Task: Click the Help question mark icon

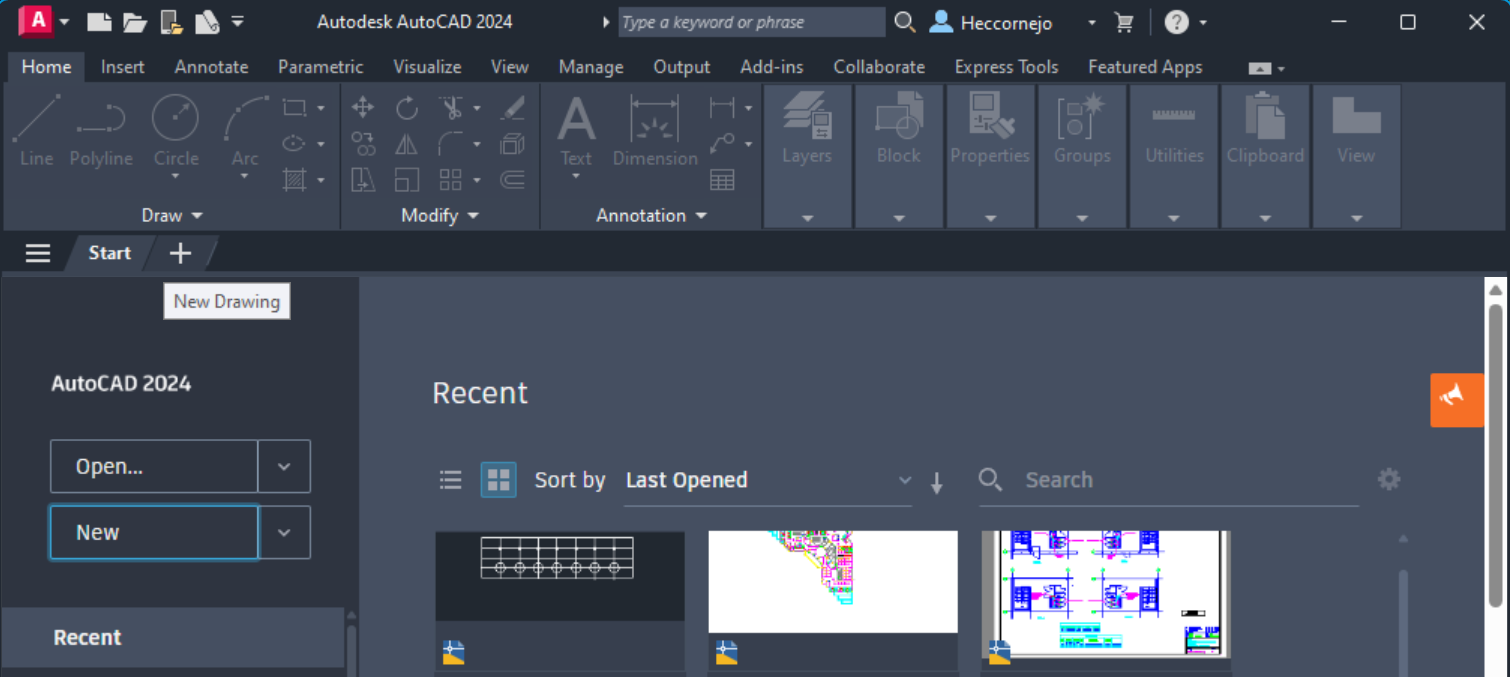Action: pos(1177,22)
